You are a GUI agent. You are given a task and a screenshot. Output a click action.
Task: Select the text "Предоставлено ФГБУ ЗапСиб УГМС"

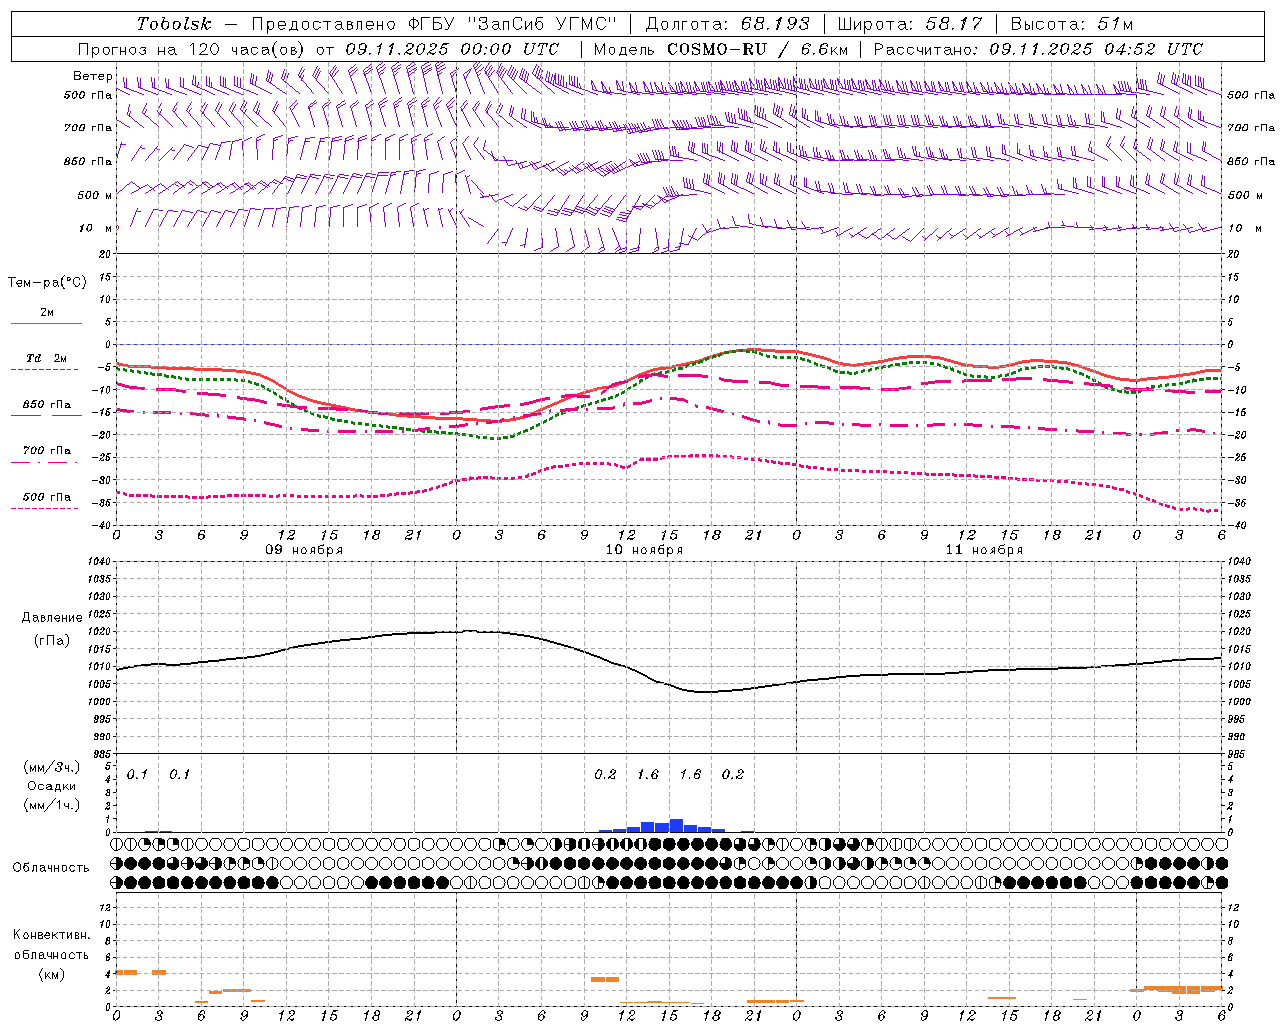click(434, 24)
